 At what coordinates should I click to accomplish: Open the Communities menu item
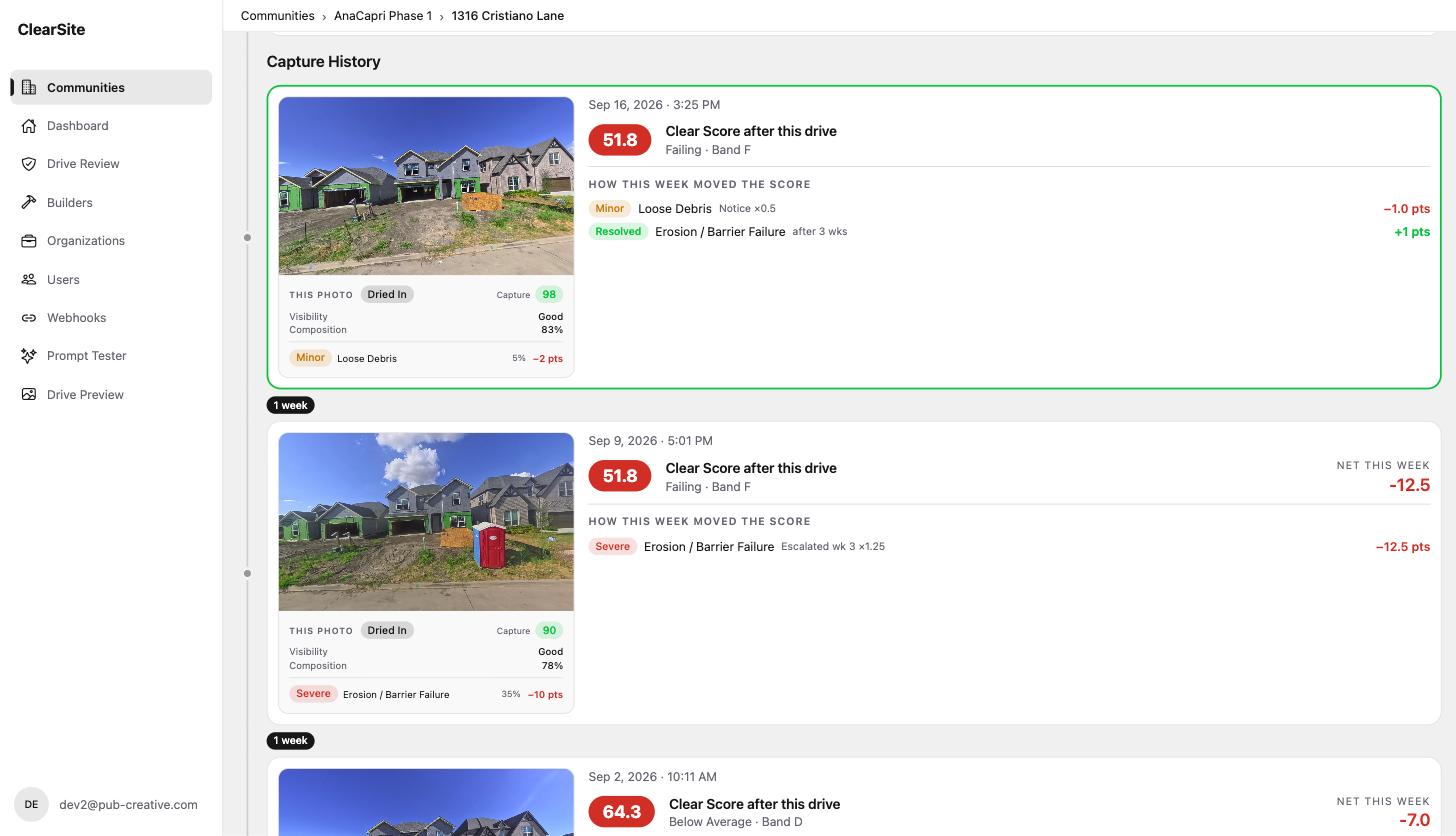point(111,87)
